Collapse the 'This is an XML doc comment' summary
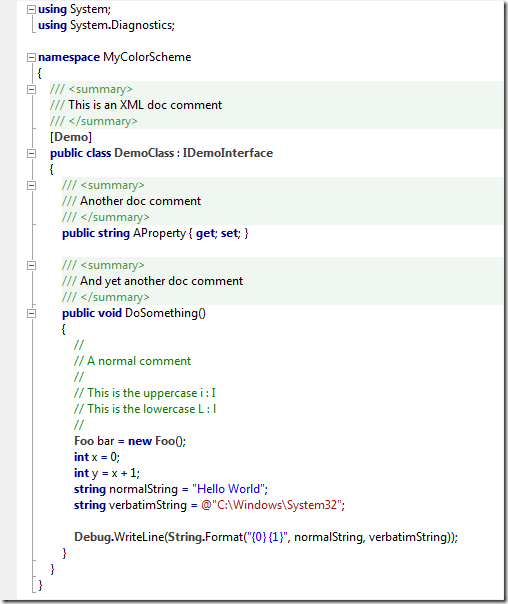The width and height of the screenshot is (508, 604). [31, 90]
